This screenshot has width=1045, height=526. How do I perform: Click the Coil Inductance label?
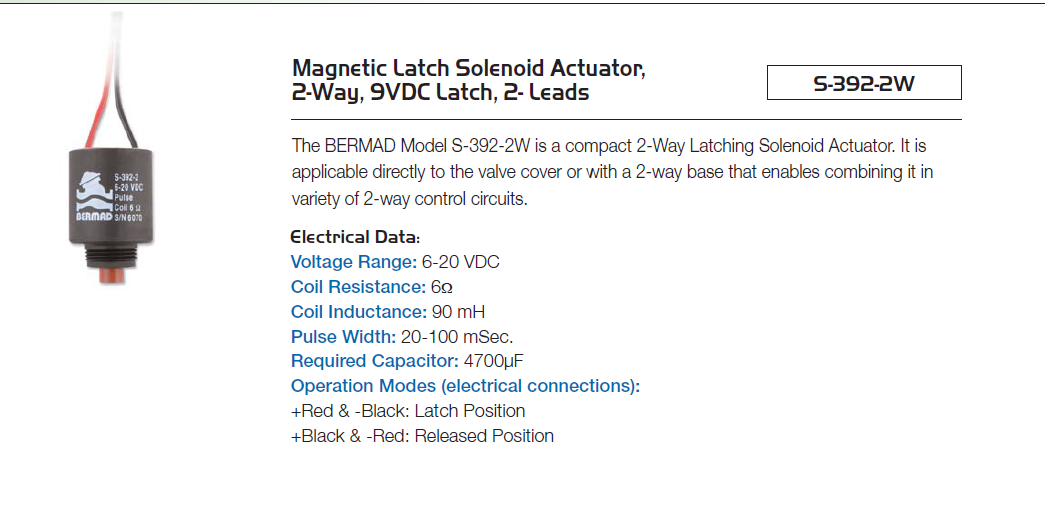tap(359, 311)
